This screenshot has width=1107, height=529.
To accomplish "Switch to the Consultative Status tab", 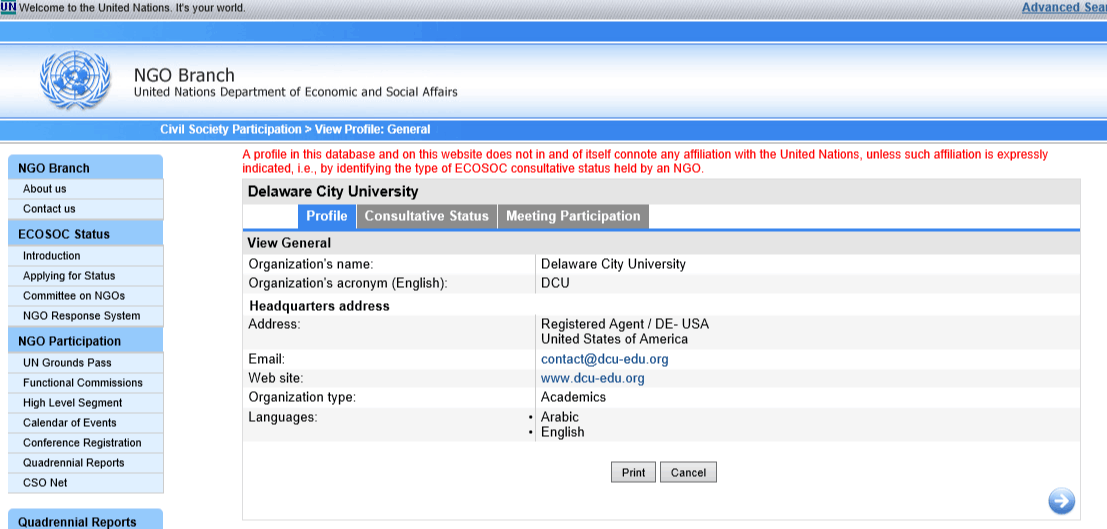I will point(426,216).
